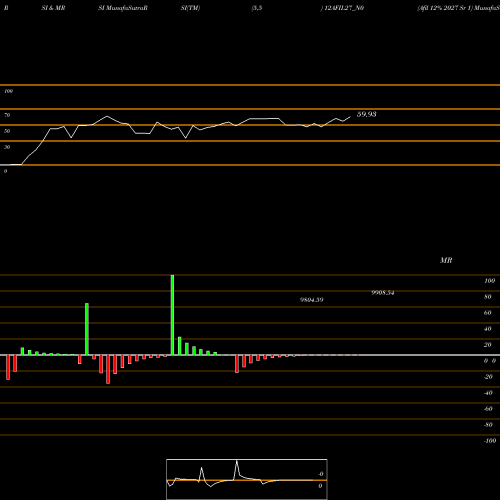Viewport: 500px width, 500px height.
Task: Select the 9894.59 value label
Action: [312, 300]
